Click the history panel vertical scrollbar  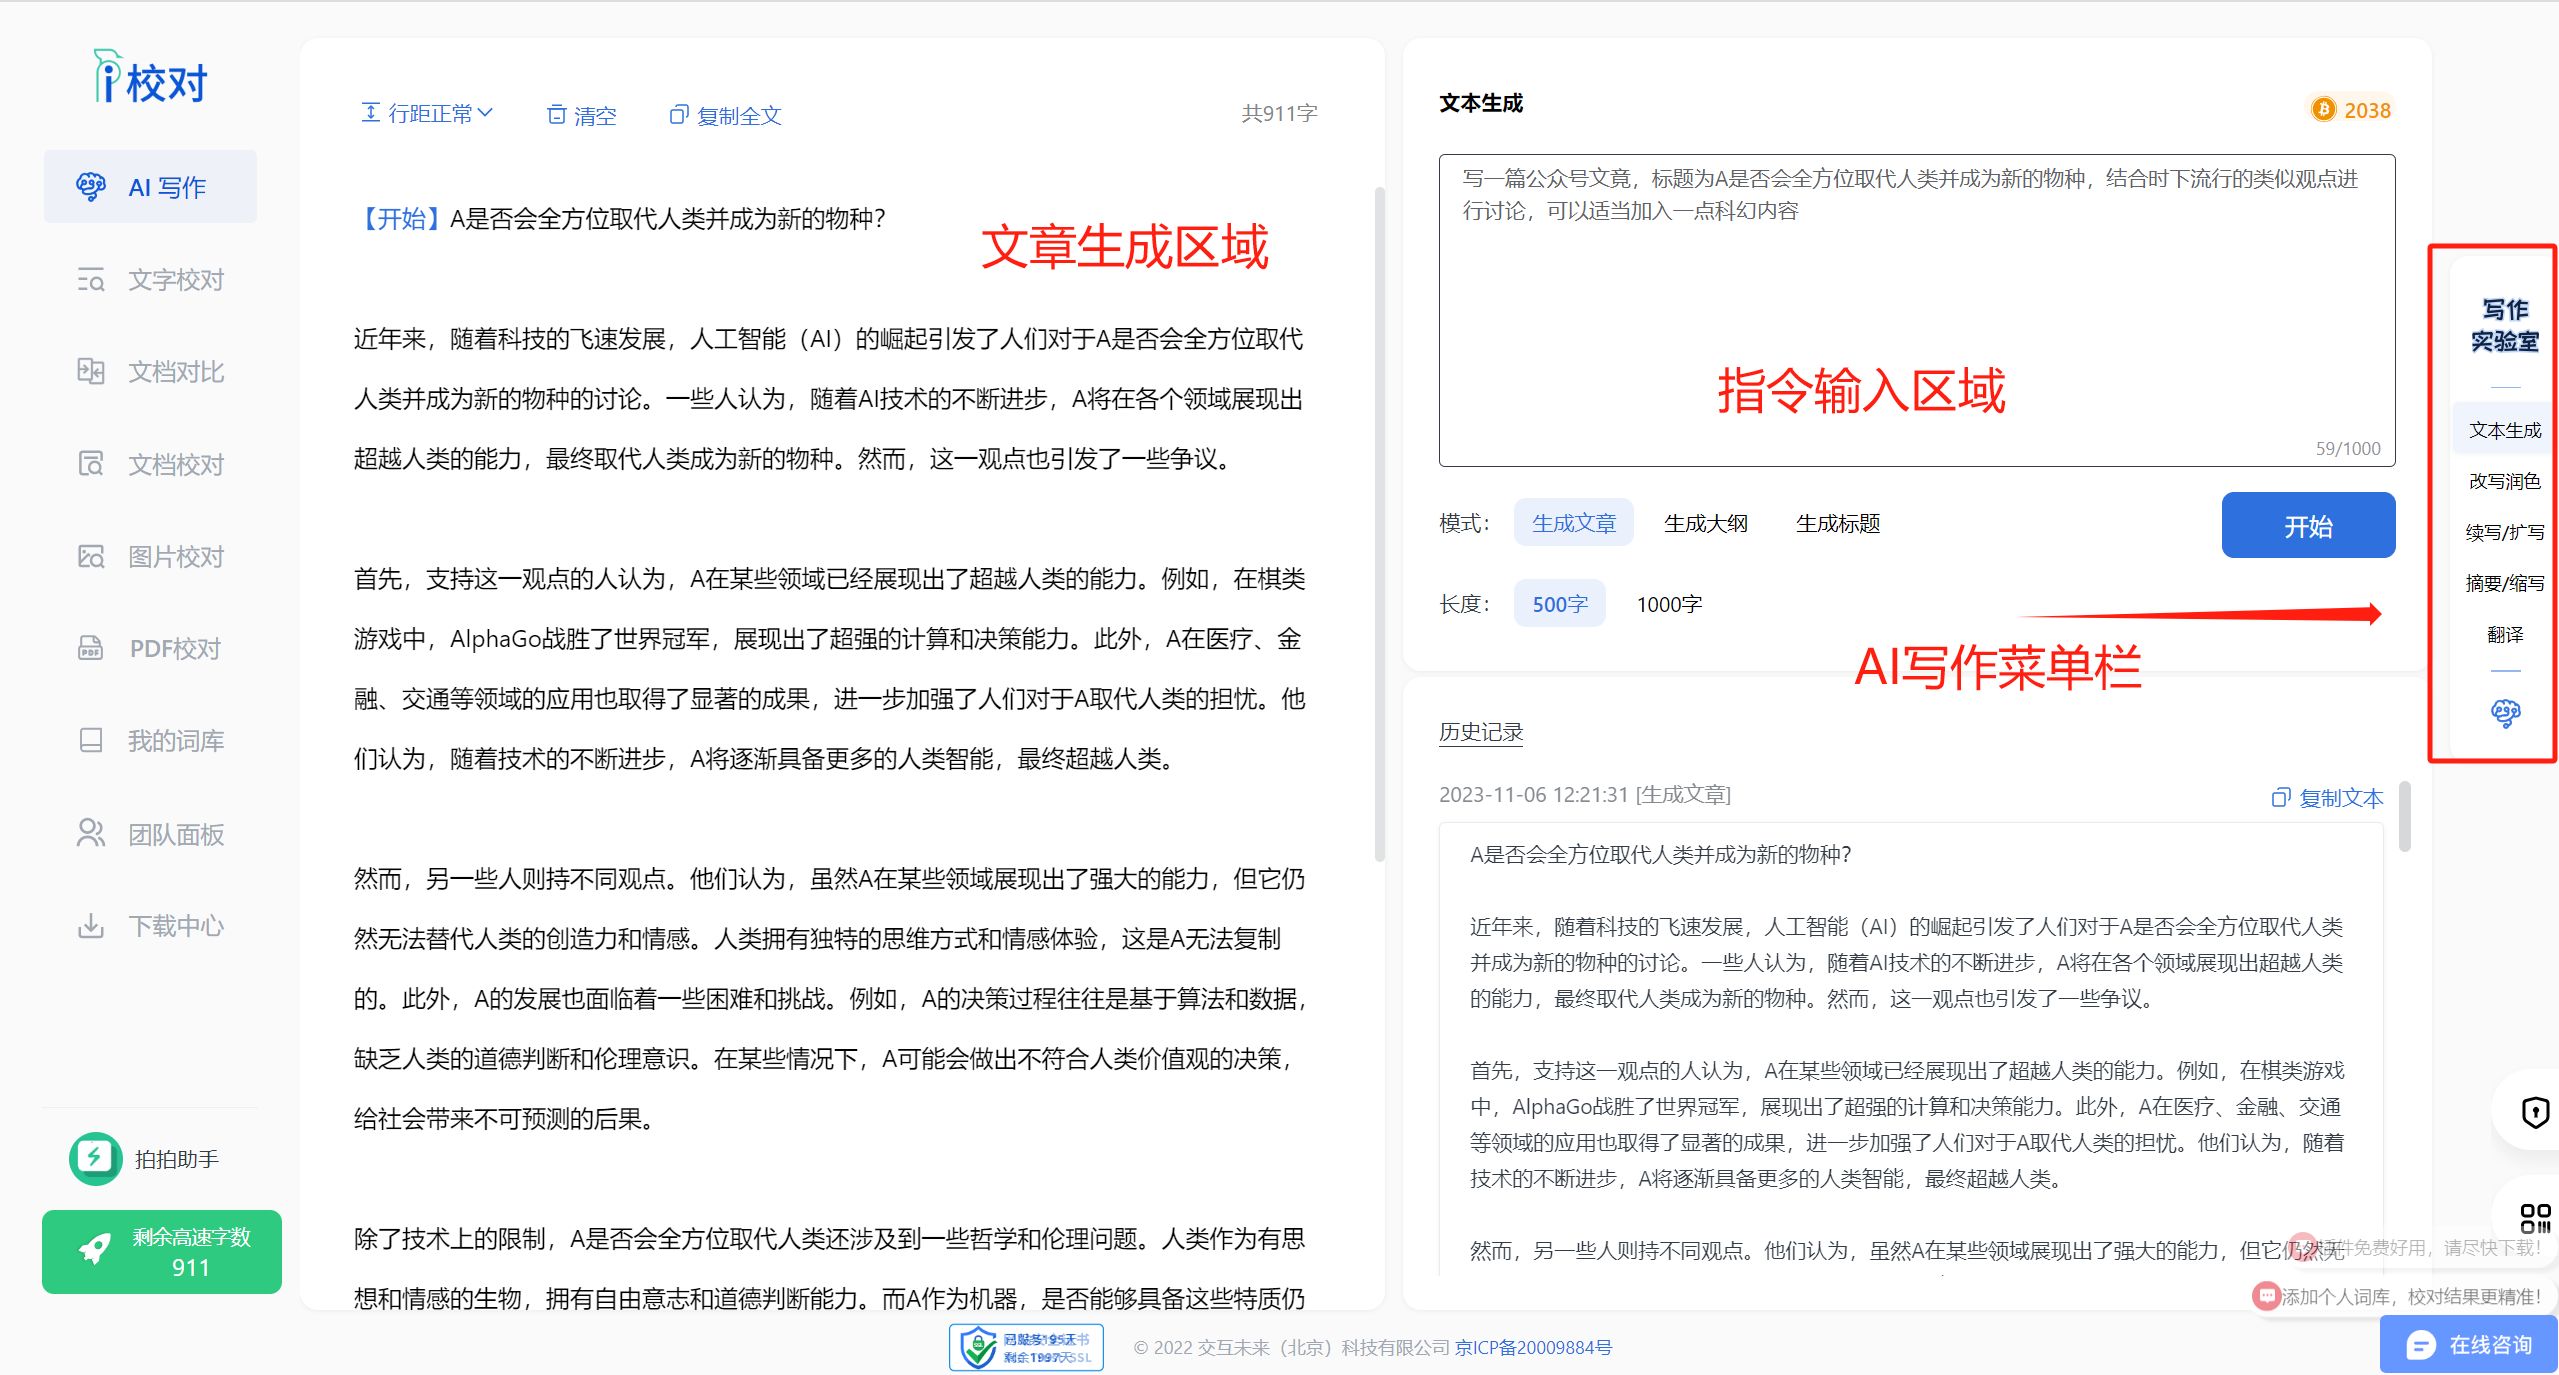[2404, 815]
